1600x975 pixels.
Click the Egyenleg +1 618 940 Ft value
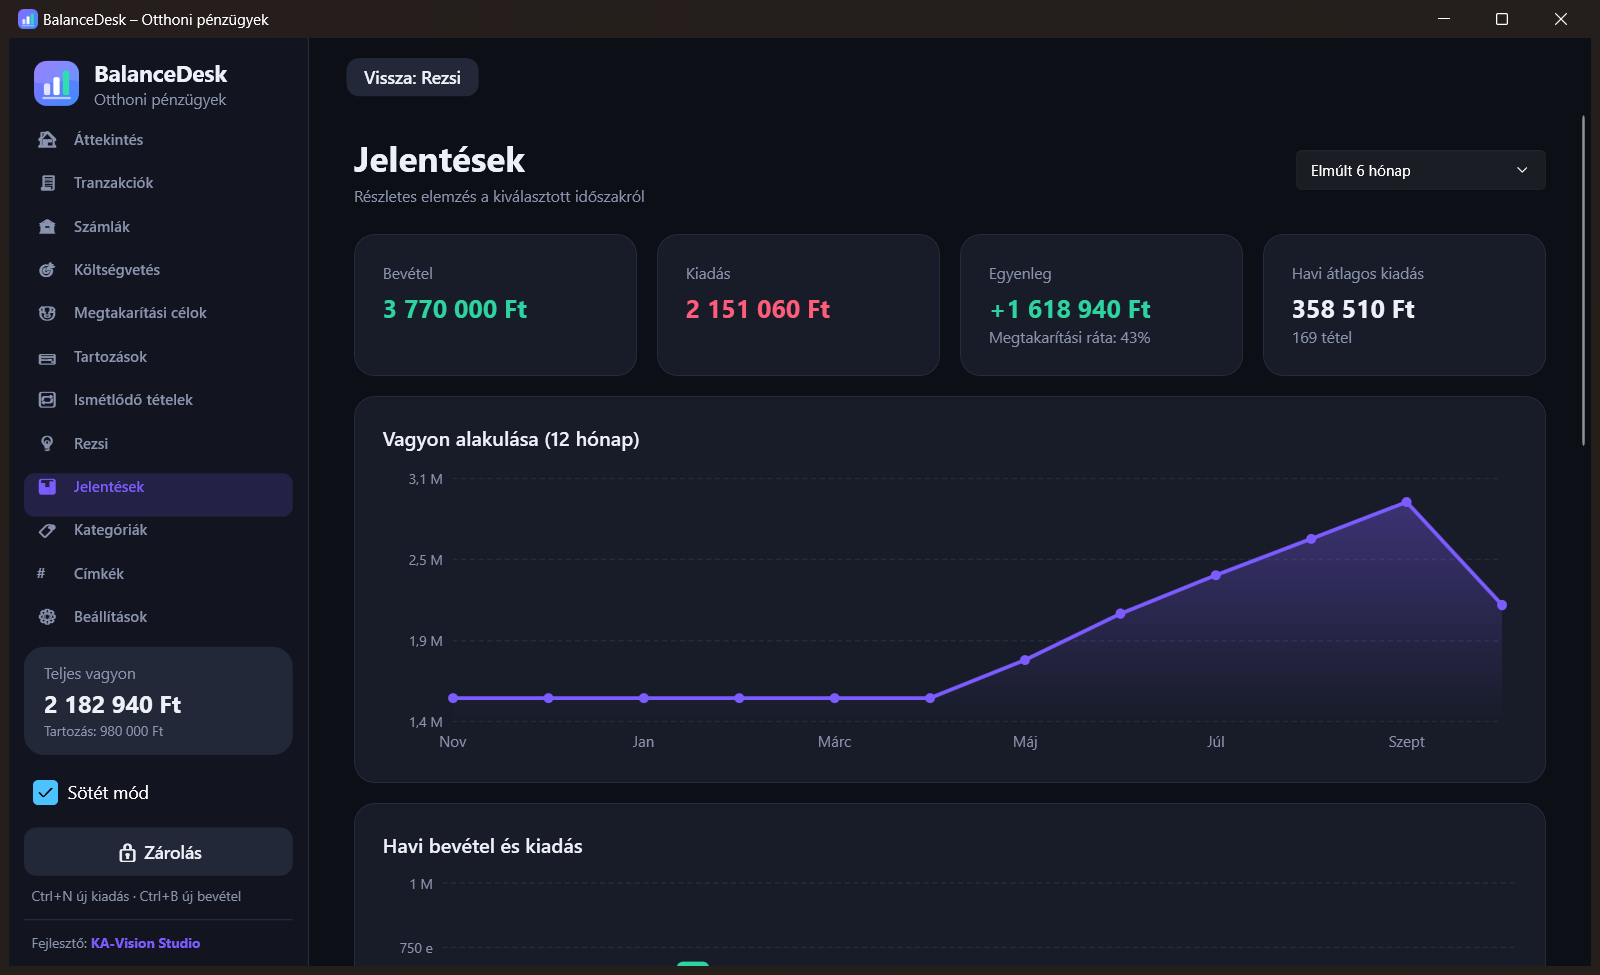click(x=1070, y=310)
